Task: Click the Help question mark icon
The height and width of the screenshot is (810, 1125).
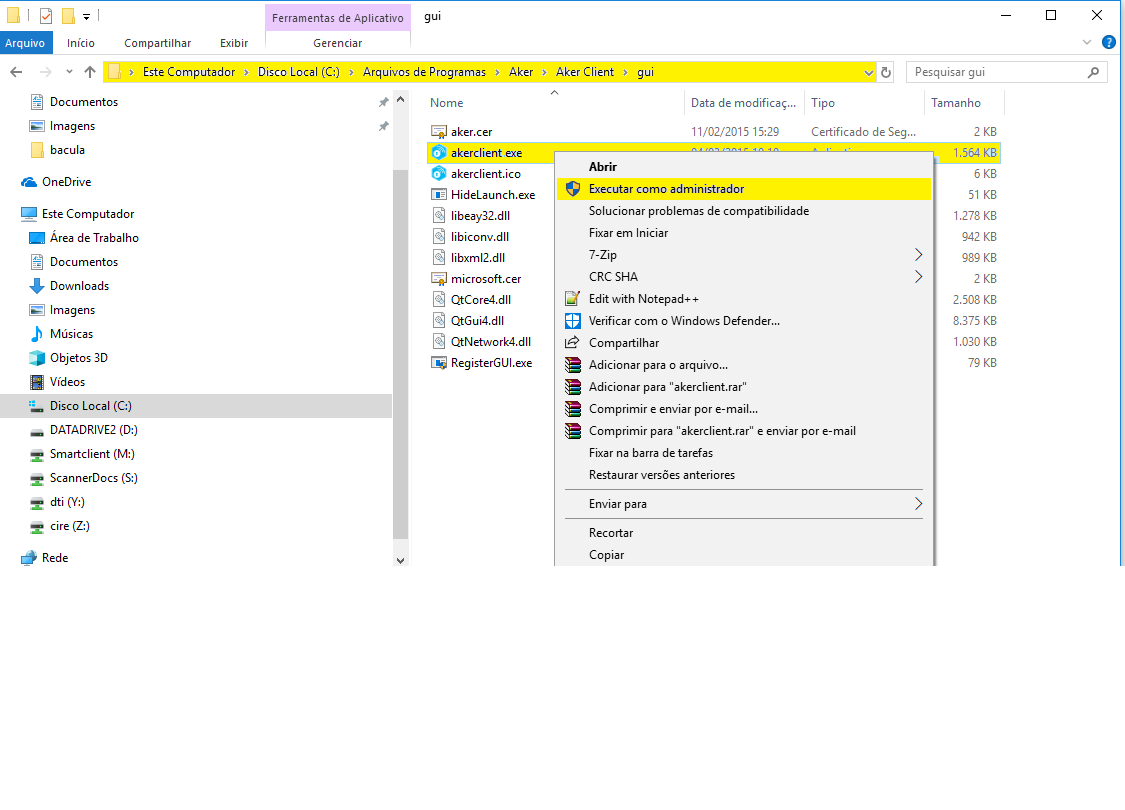Action: (1108, 42)
